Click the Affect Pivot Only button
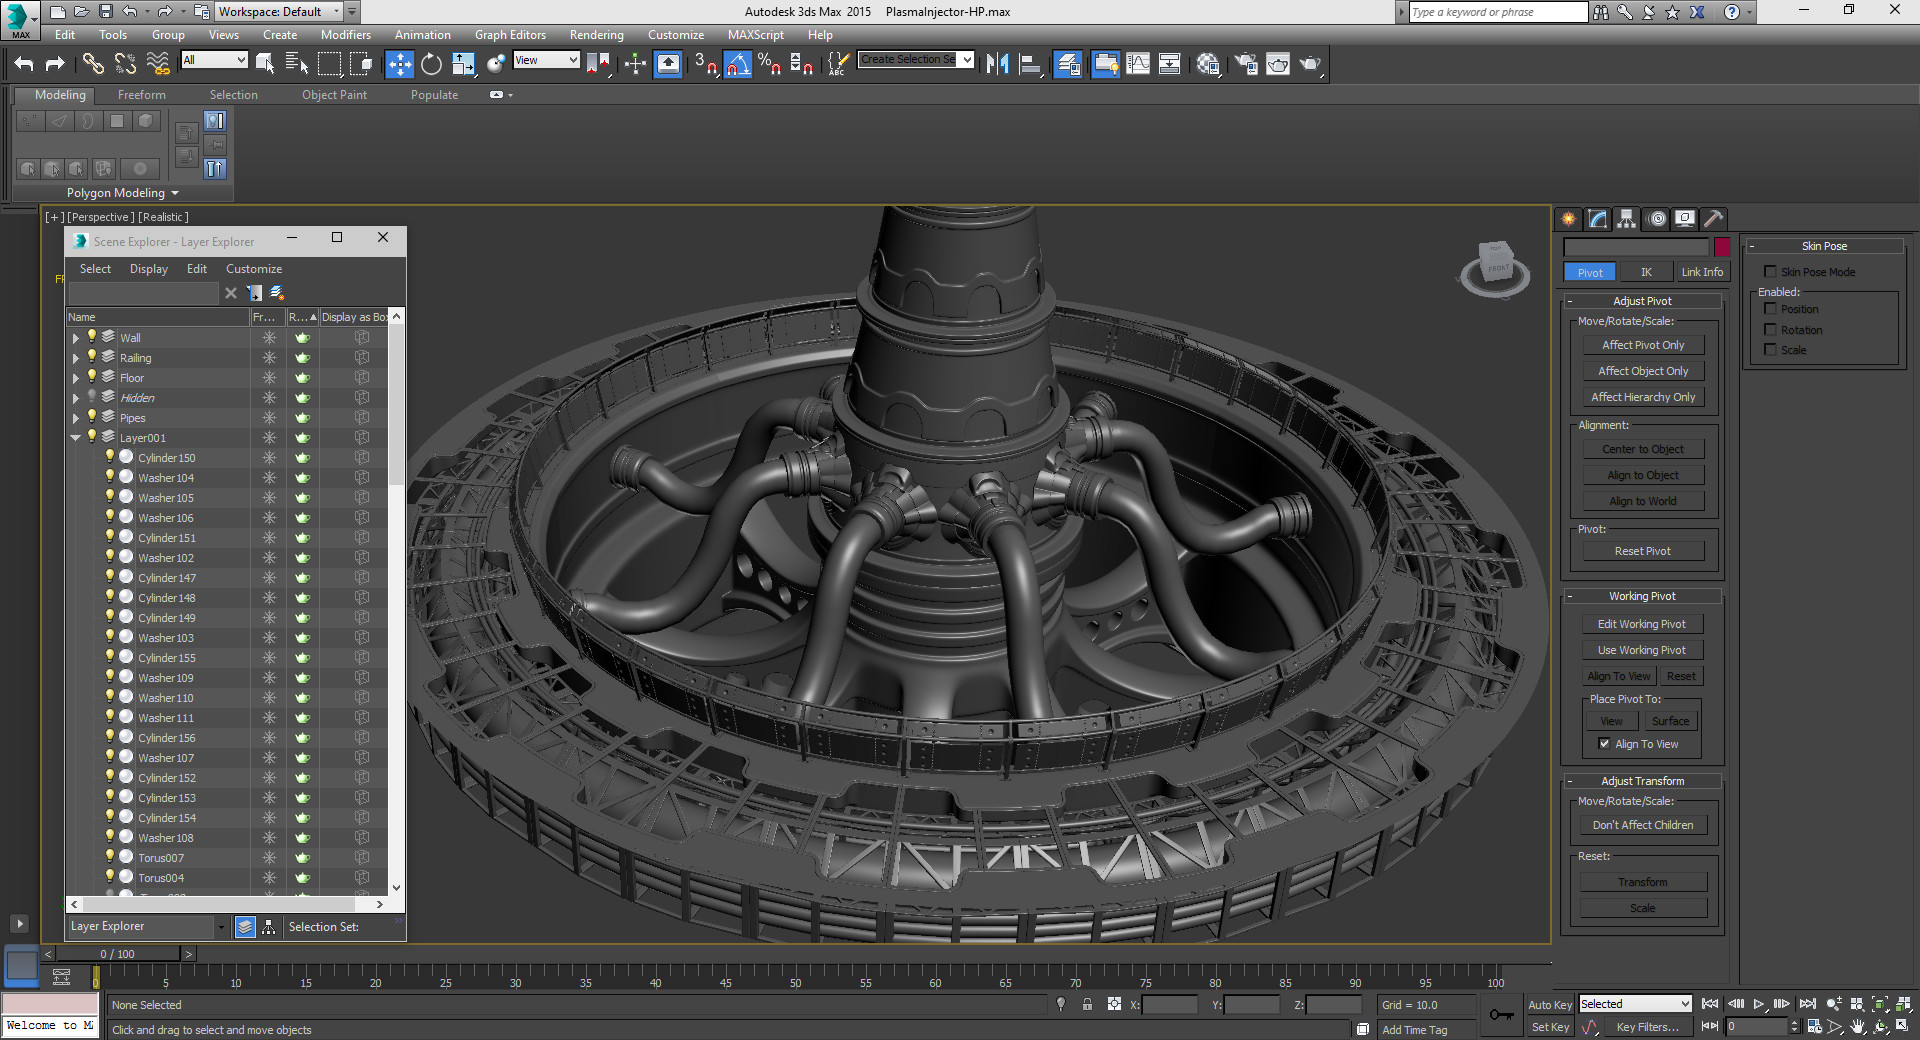 coord(1643,345)
